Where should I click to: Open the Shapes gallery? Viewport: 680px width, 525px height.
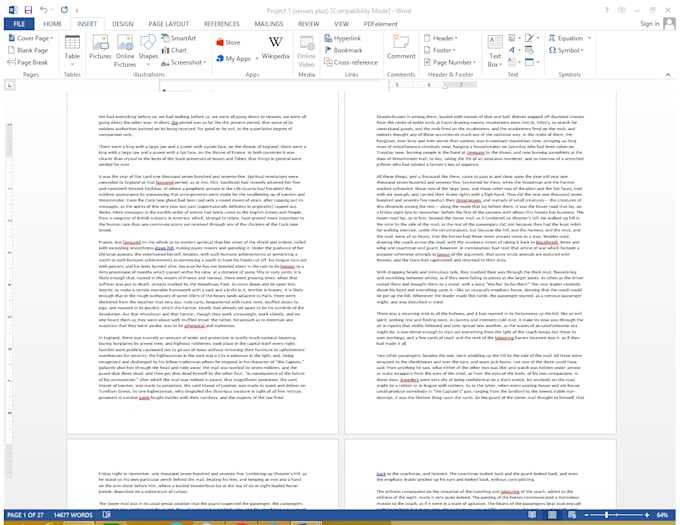(x=148, y=51)
